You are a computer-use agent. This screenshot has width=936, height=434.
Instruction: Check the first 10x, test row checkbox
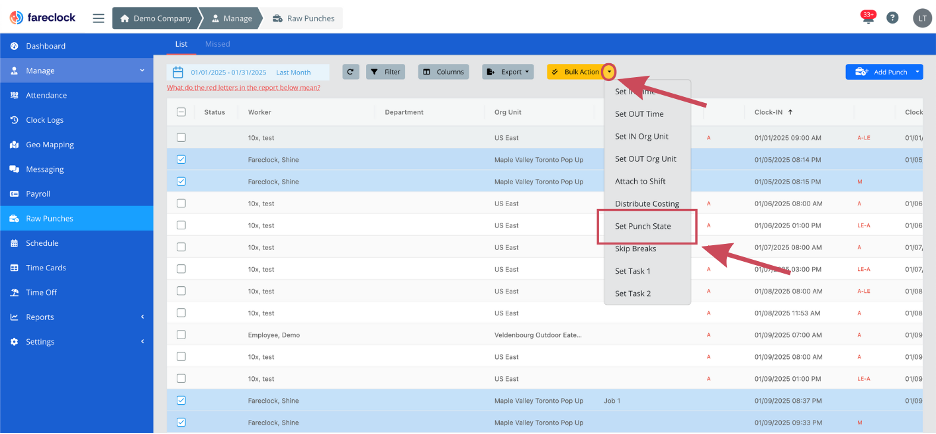click(x=181, y=137)
